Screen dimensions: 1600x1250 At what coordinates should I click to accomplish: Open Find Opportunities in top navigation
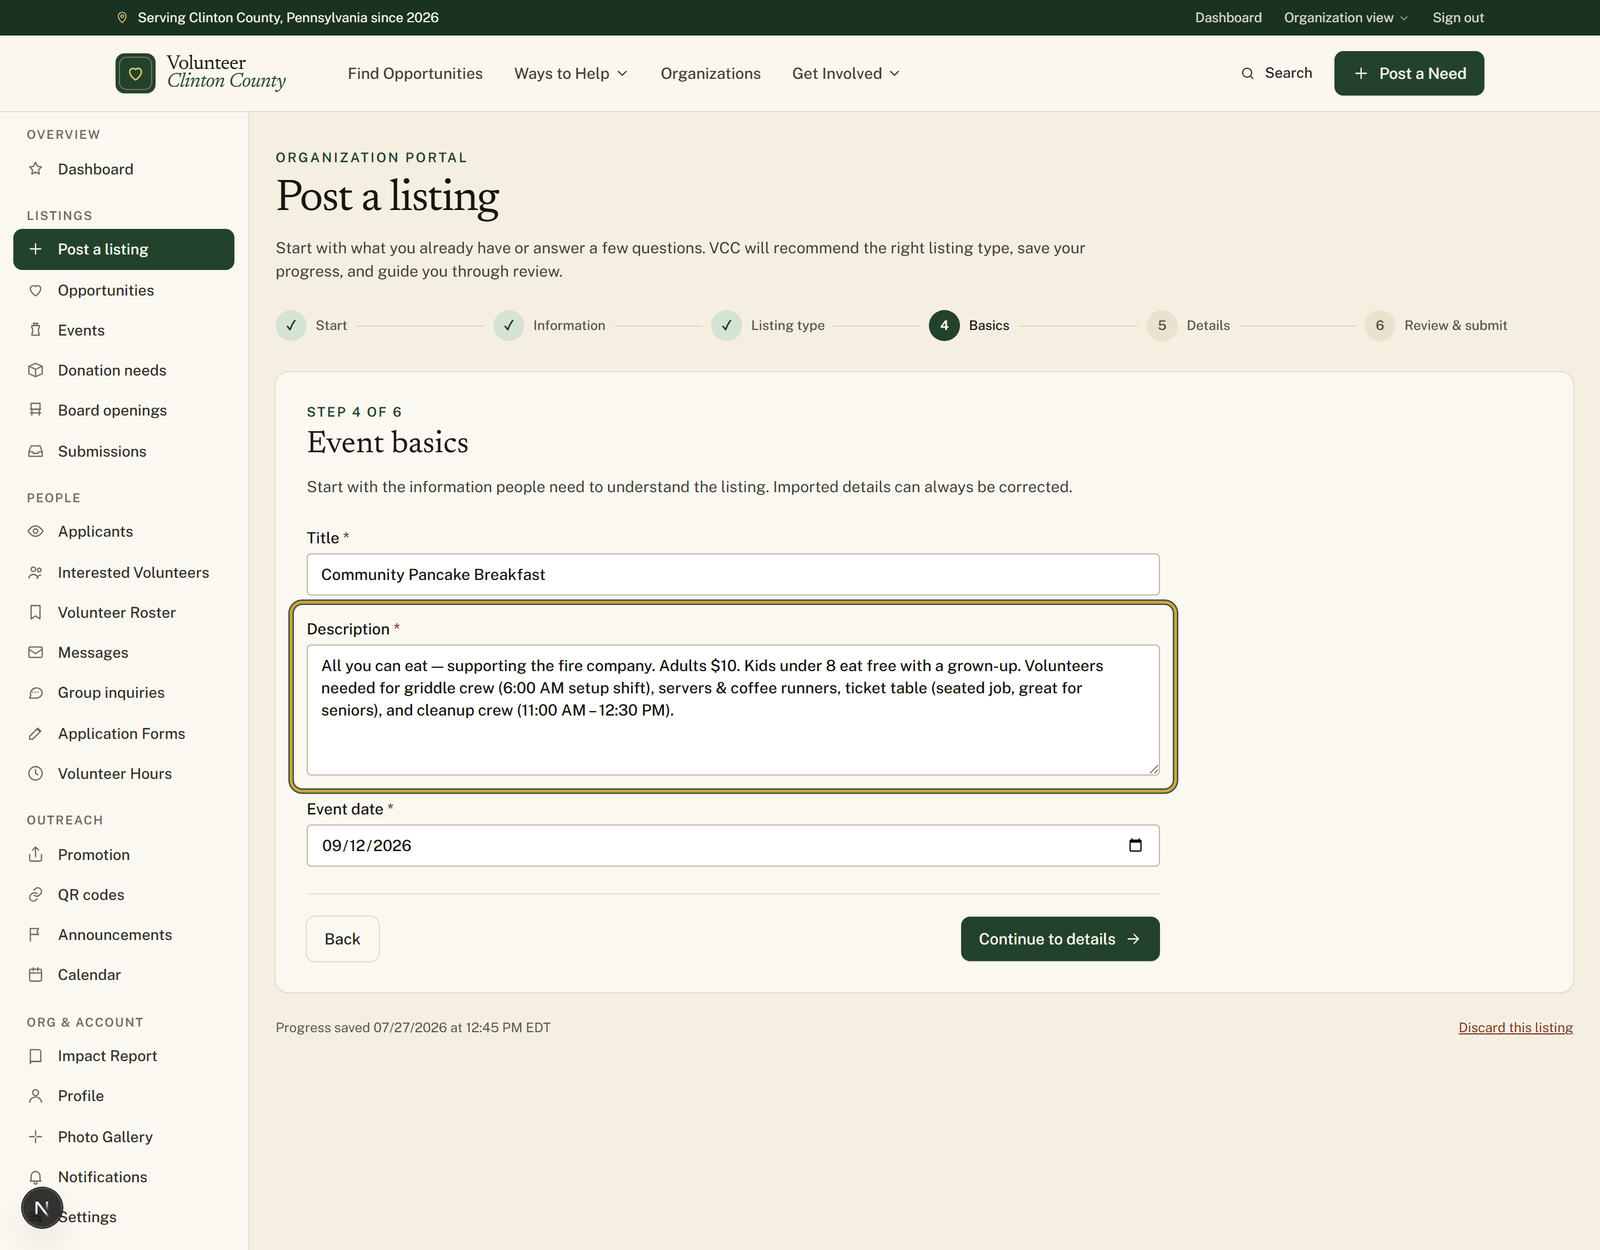415,73
